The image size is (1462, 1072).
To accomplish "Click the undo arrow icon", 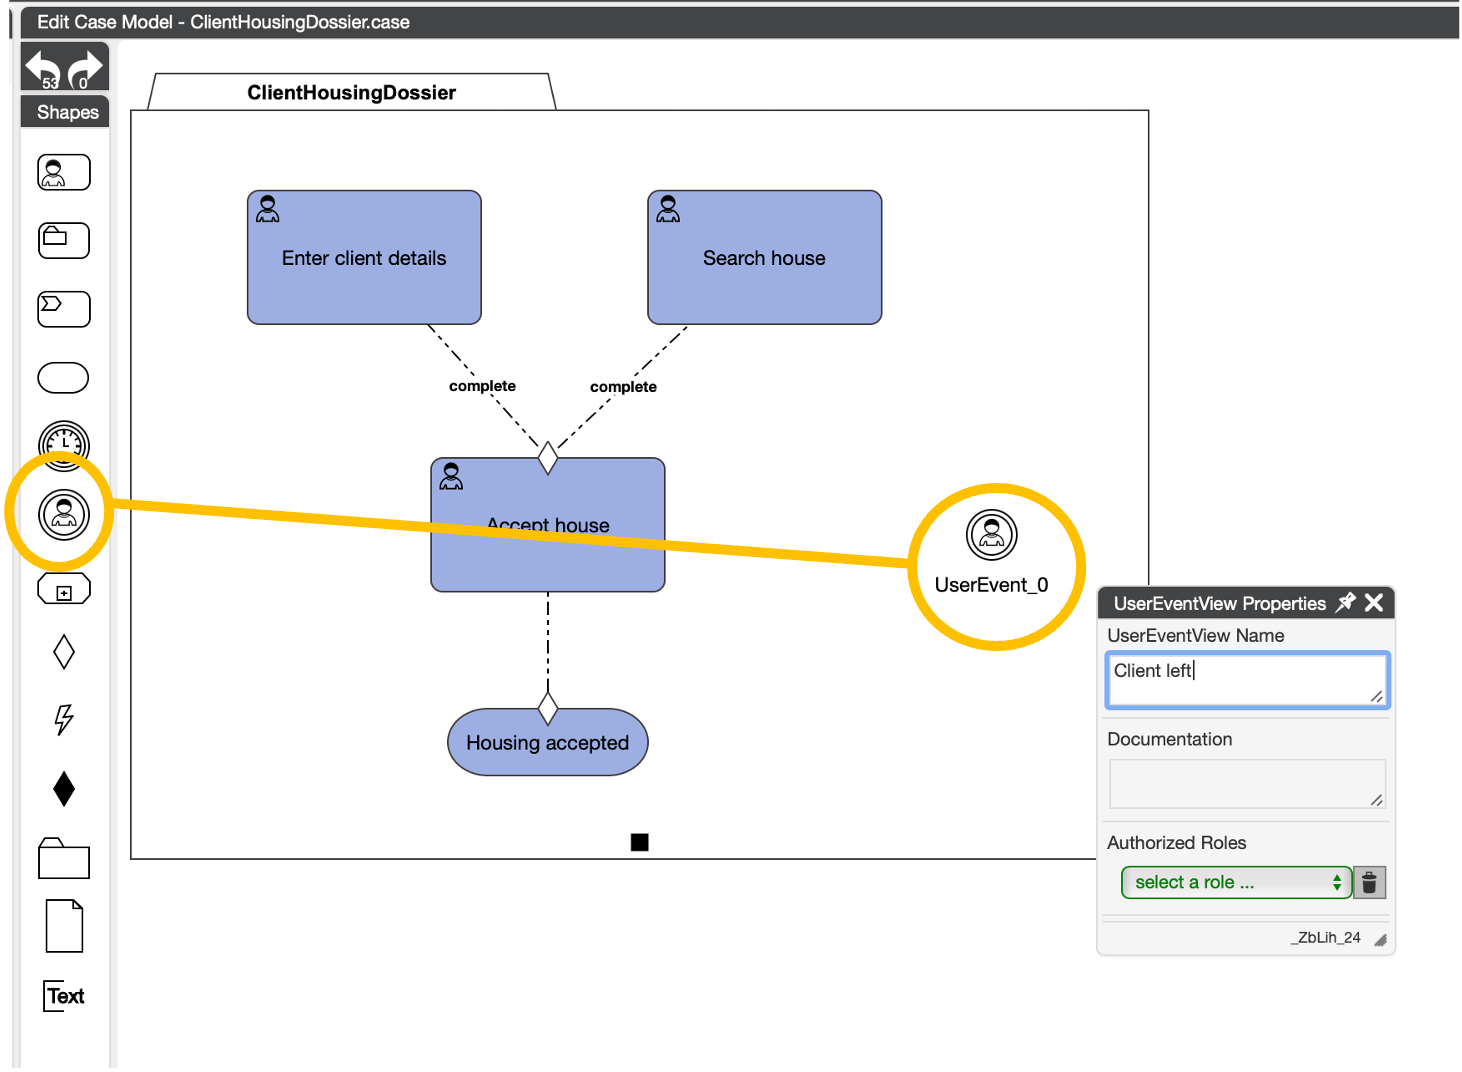I will 43,68.
